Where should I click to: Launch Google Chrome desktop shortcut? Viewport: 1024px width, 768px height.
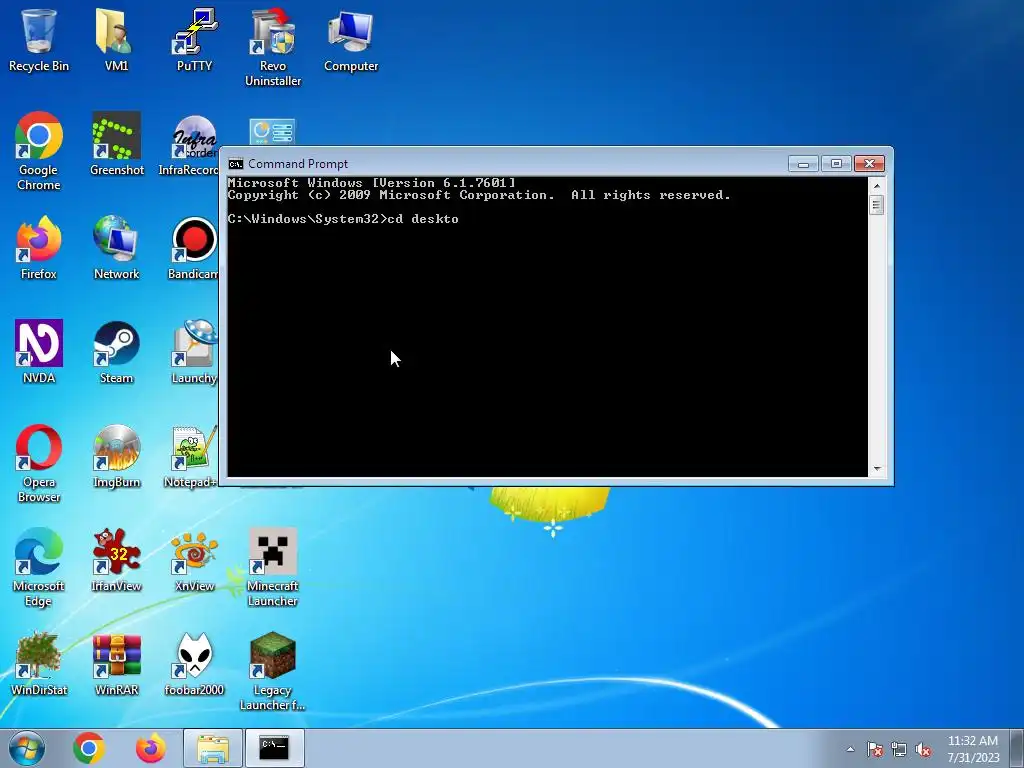39,152
